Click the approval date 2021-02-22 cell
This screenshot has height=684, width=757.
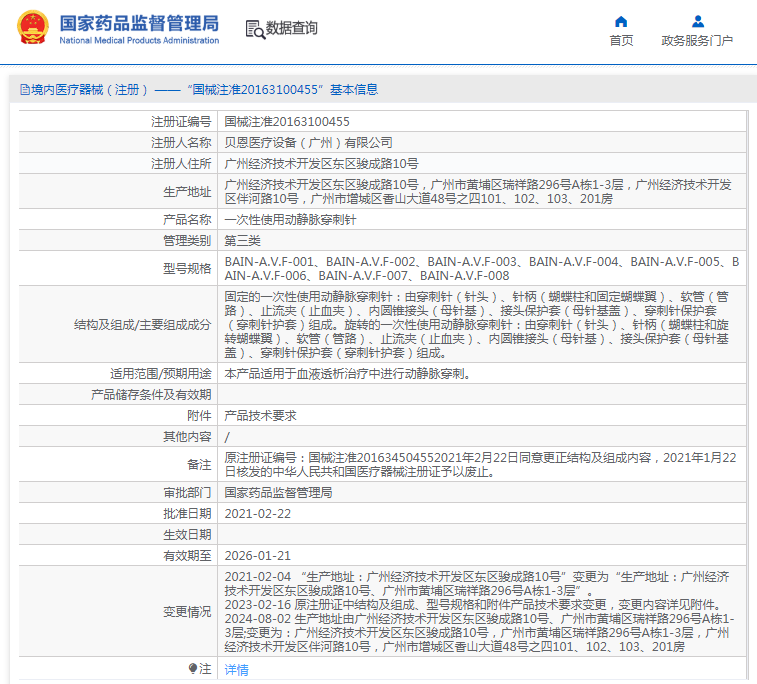pyautogui.click(x=257, y=513)
